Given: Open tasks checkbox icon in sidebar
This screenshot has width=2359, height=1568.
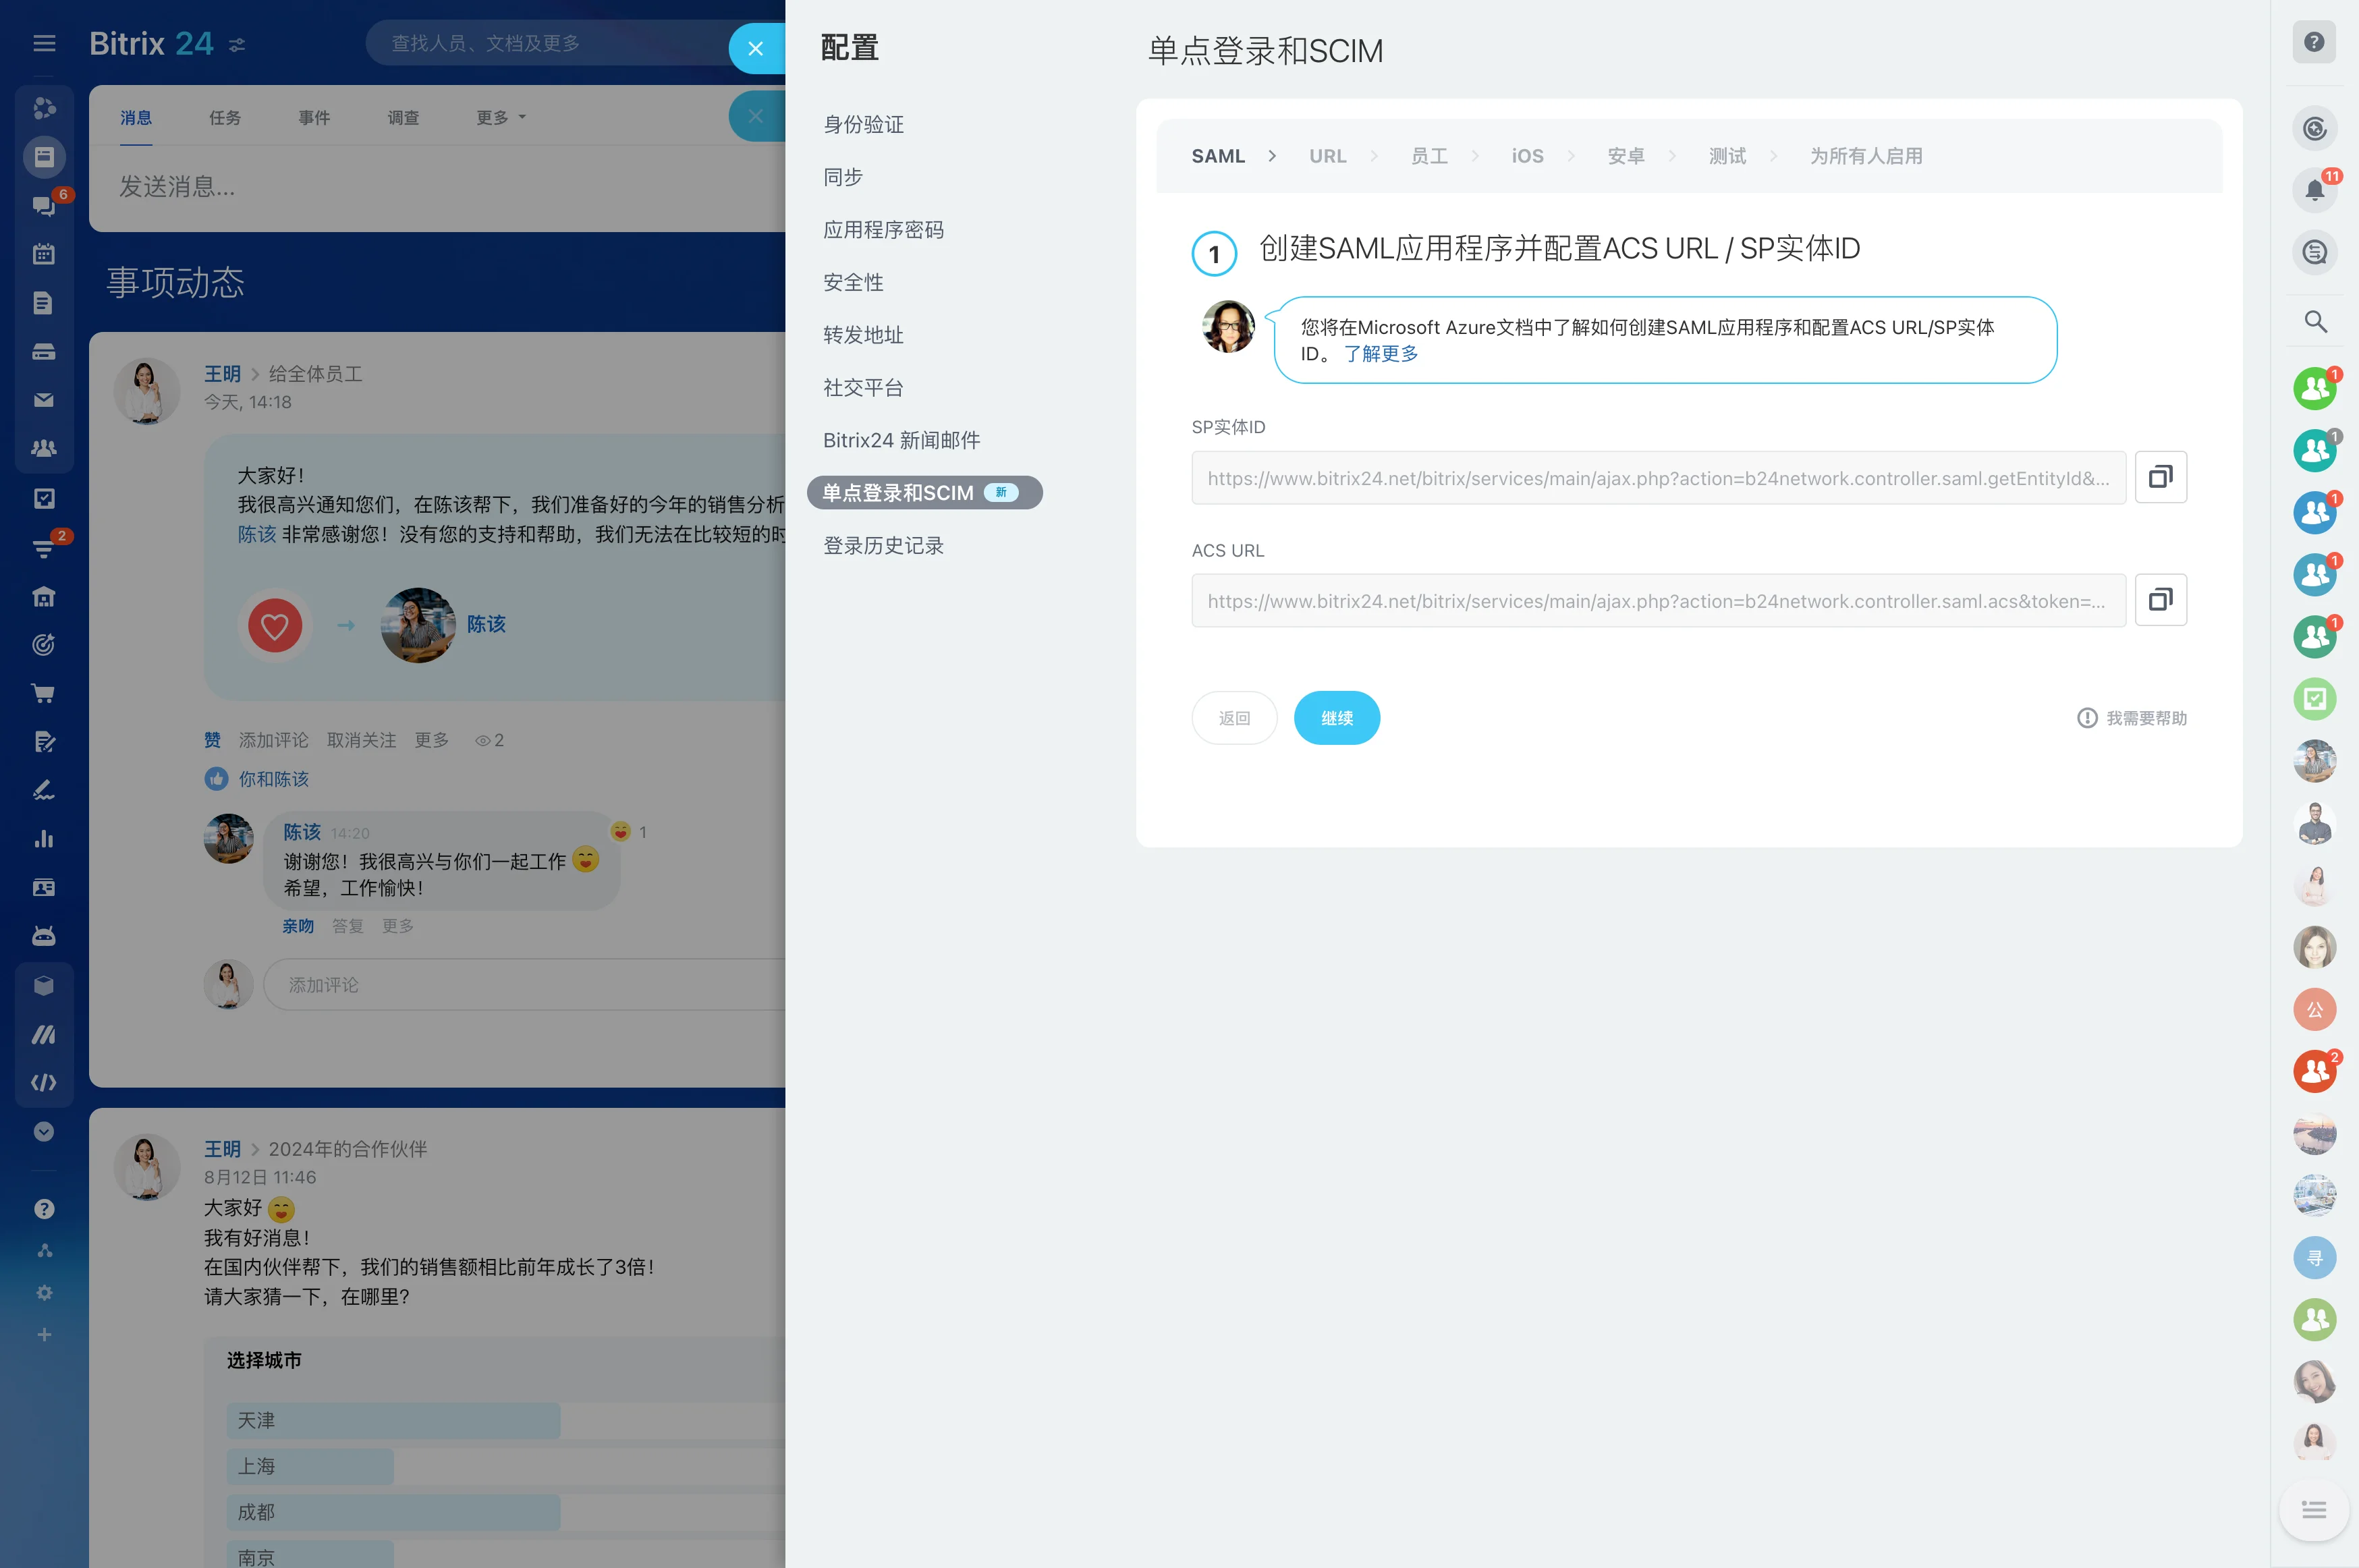Looking at the screenshot, I should (x=44, y=498).
